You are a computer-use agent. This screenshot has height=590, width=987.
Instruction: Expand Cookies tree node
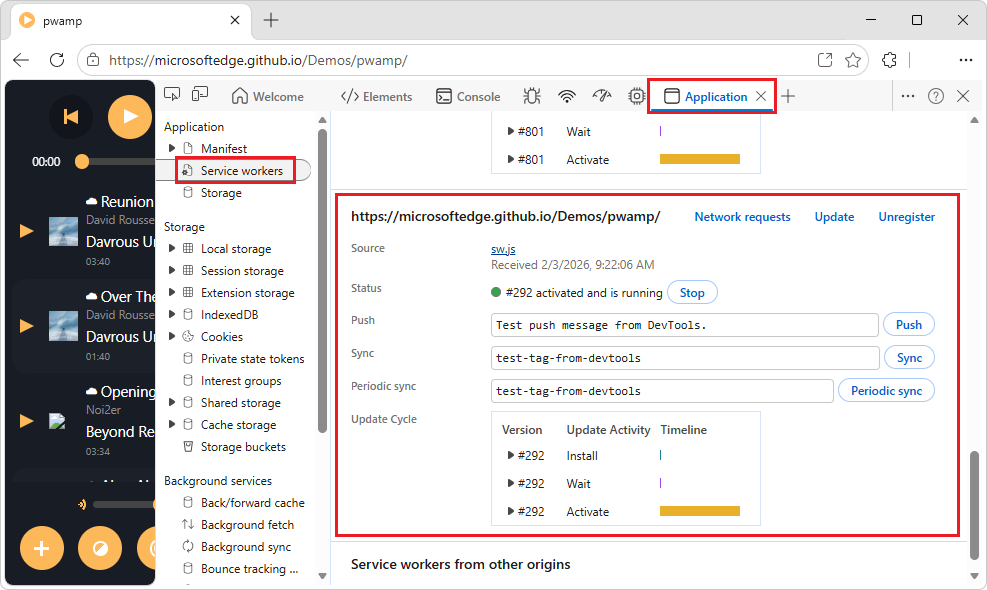point(172,337)
